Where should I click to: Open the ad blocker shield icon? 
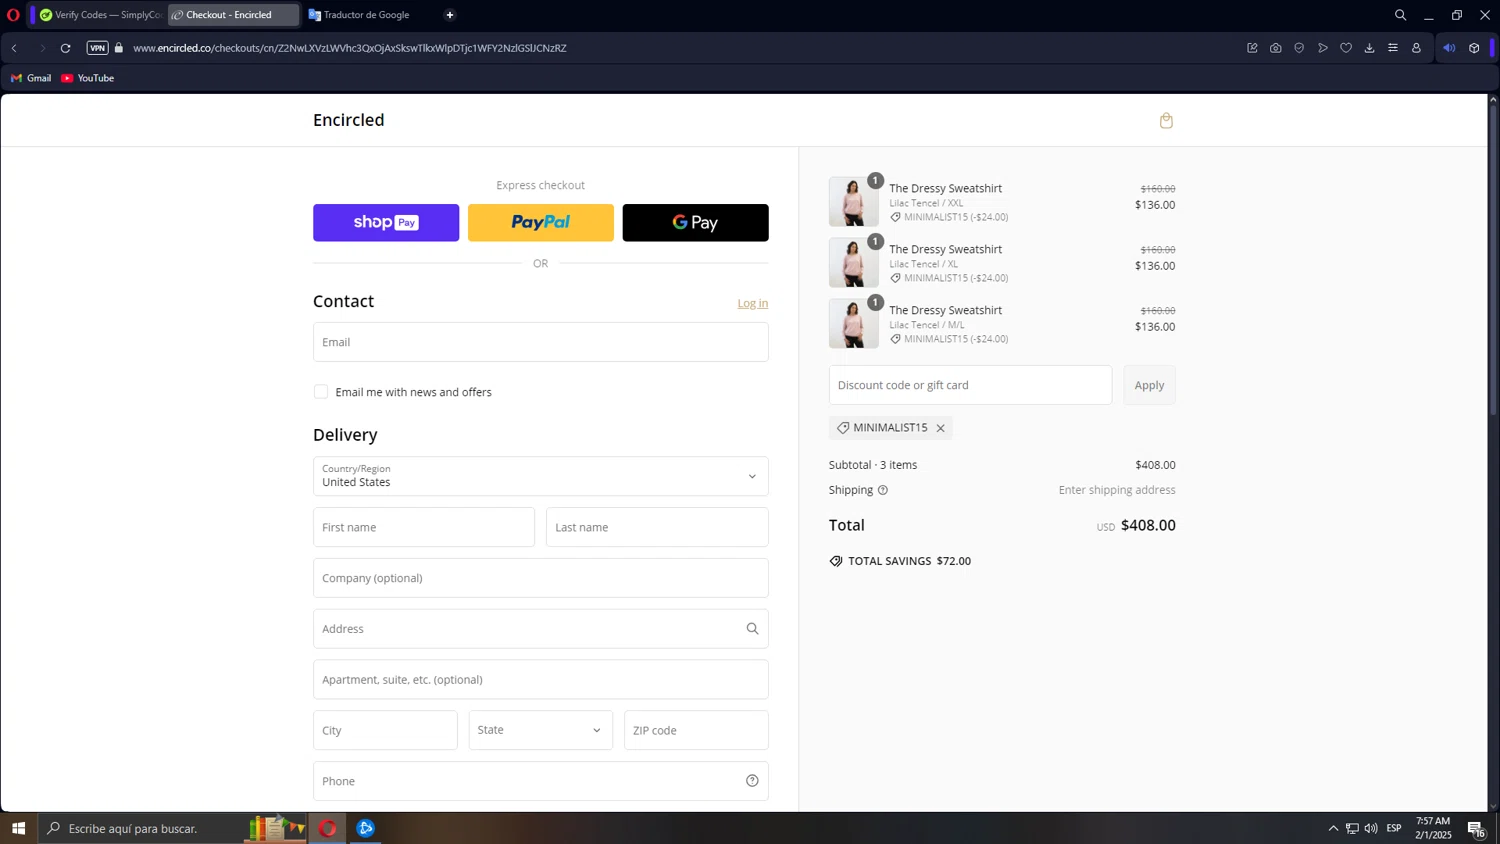click(1299, 48)
